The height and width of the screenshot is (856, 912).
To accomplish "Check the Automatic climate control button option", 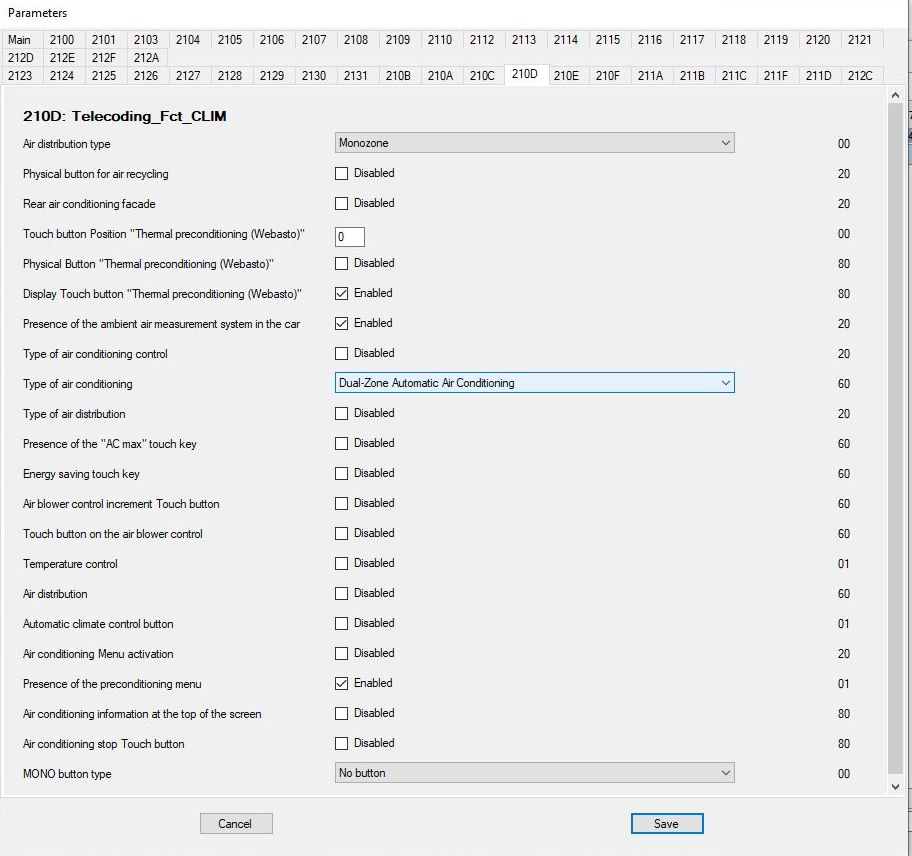I will [342, 623].
